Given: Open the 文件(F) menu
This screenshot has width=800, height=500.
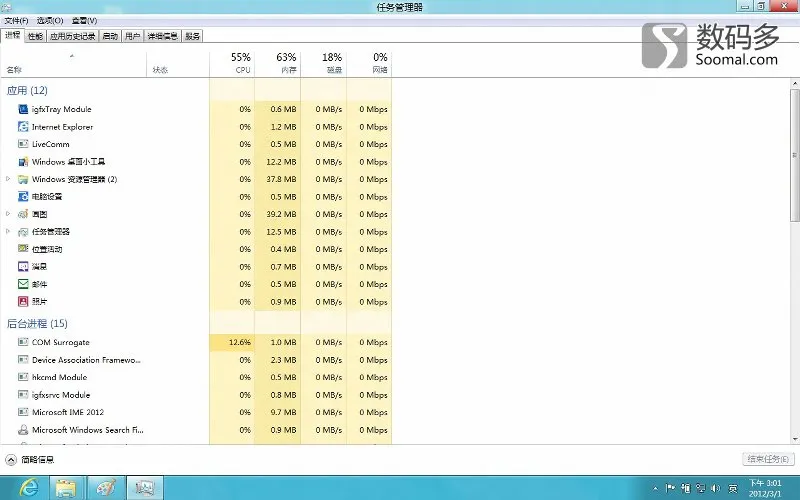Looking at the screenshot, I should click(x=16, y=20).
